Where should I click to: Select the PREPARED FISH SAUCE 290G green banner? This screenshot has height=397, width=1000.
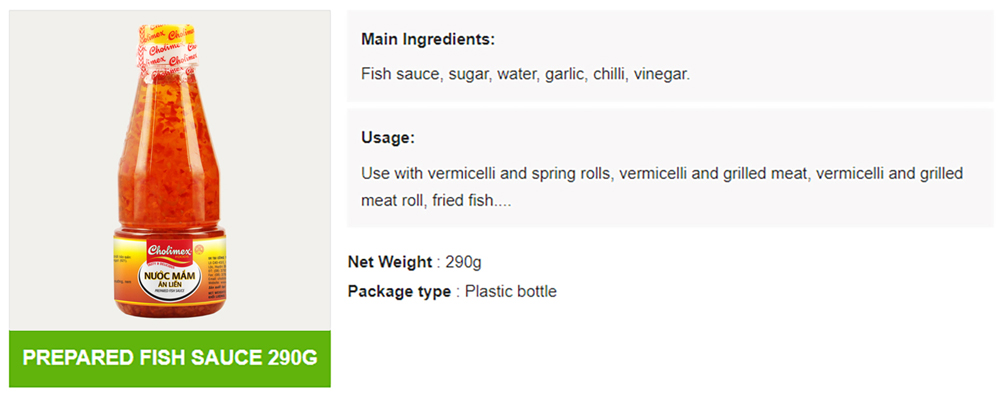170,359
